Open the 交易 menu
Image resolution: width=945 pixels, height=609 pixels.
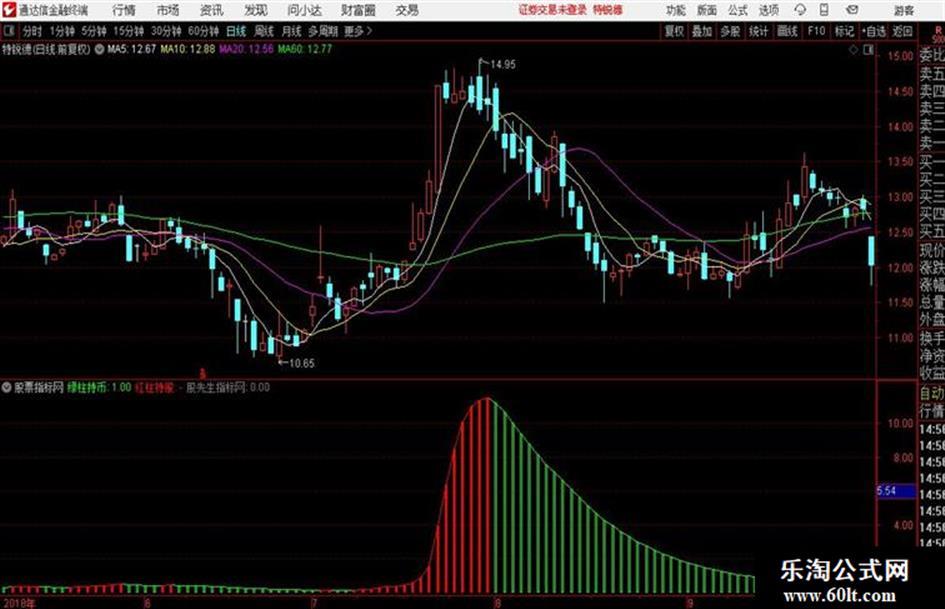click(x=407, y=10)
